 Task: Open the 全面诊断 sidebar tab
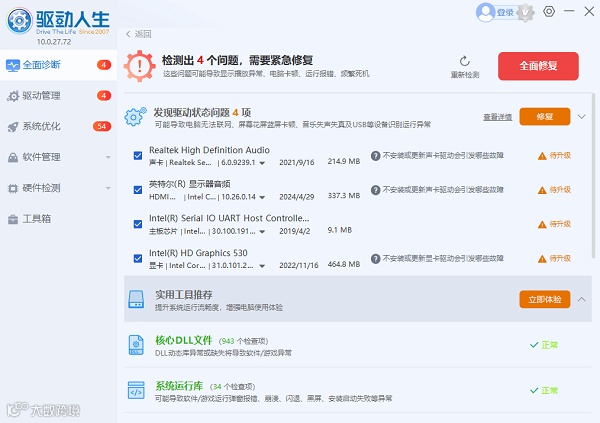[x=58, y=65]
